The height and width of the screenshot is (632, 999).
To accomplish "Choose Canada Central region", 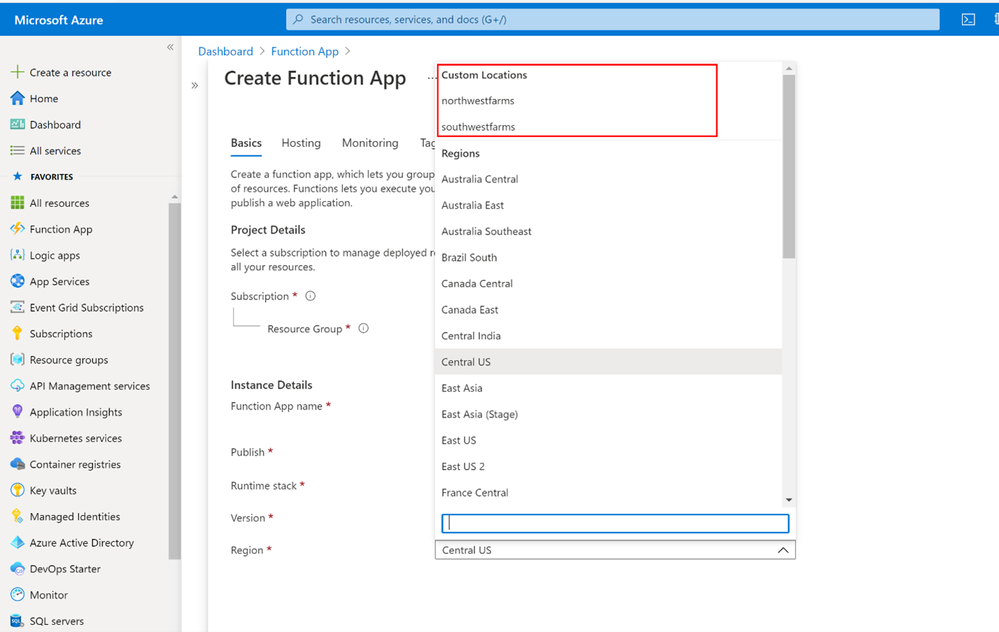I will [608, 284].
